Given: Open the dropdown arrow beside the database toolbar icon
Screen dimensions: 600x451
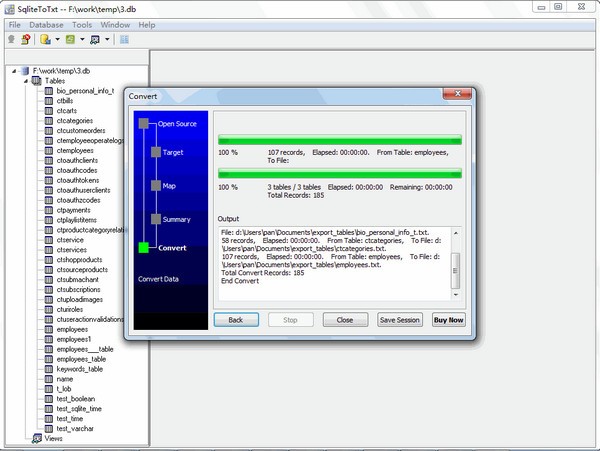Looking at the screenshot, I should click(56, 40).
